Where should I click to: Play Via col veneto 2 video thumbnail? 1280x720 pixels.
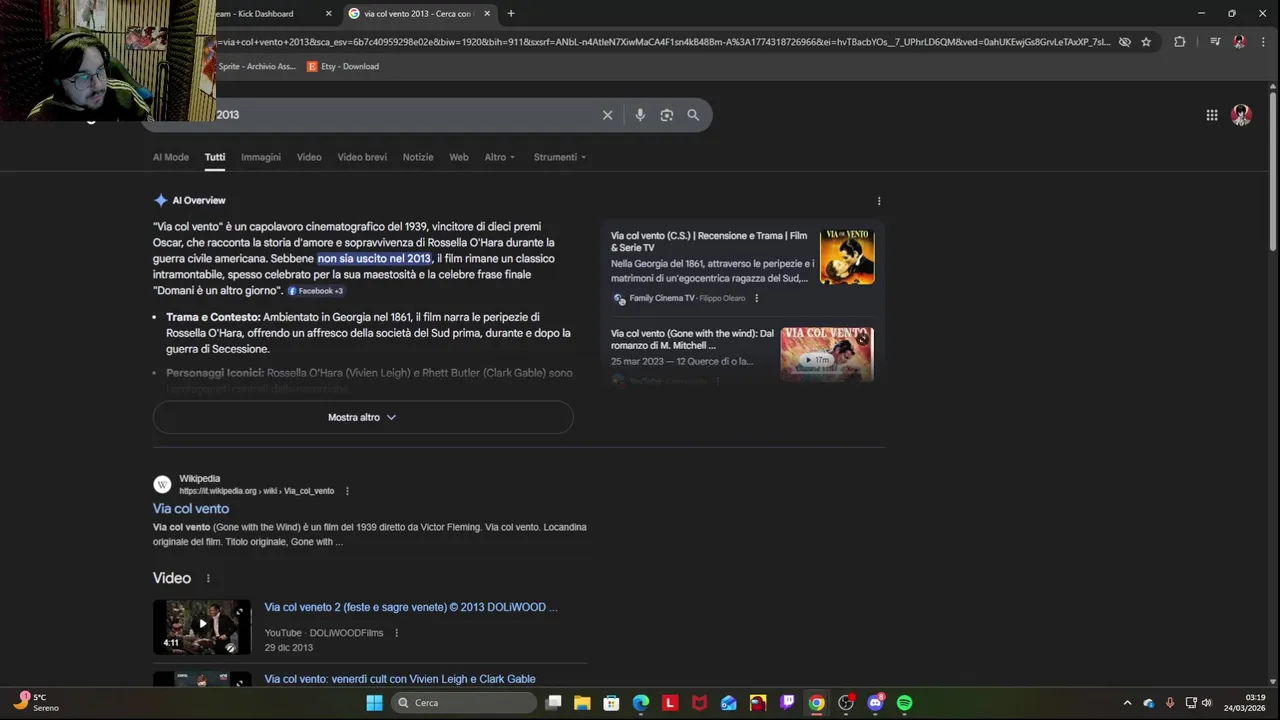(202, 627)
